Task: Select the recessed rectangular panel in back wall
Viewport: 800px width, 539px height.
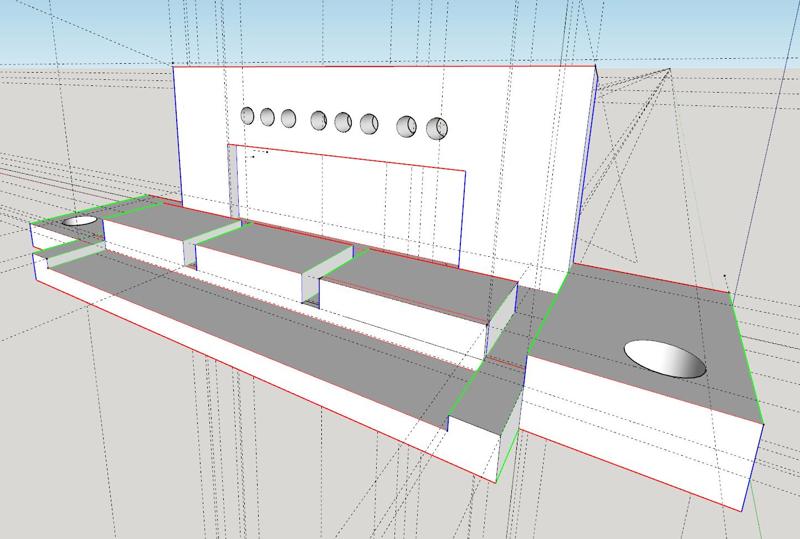Action: [x=347, y=204]
